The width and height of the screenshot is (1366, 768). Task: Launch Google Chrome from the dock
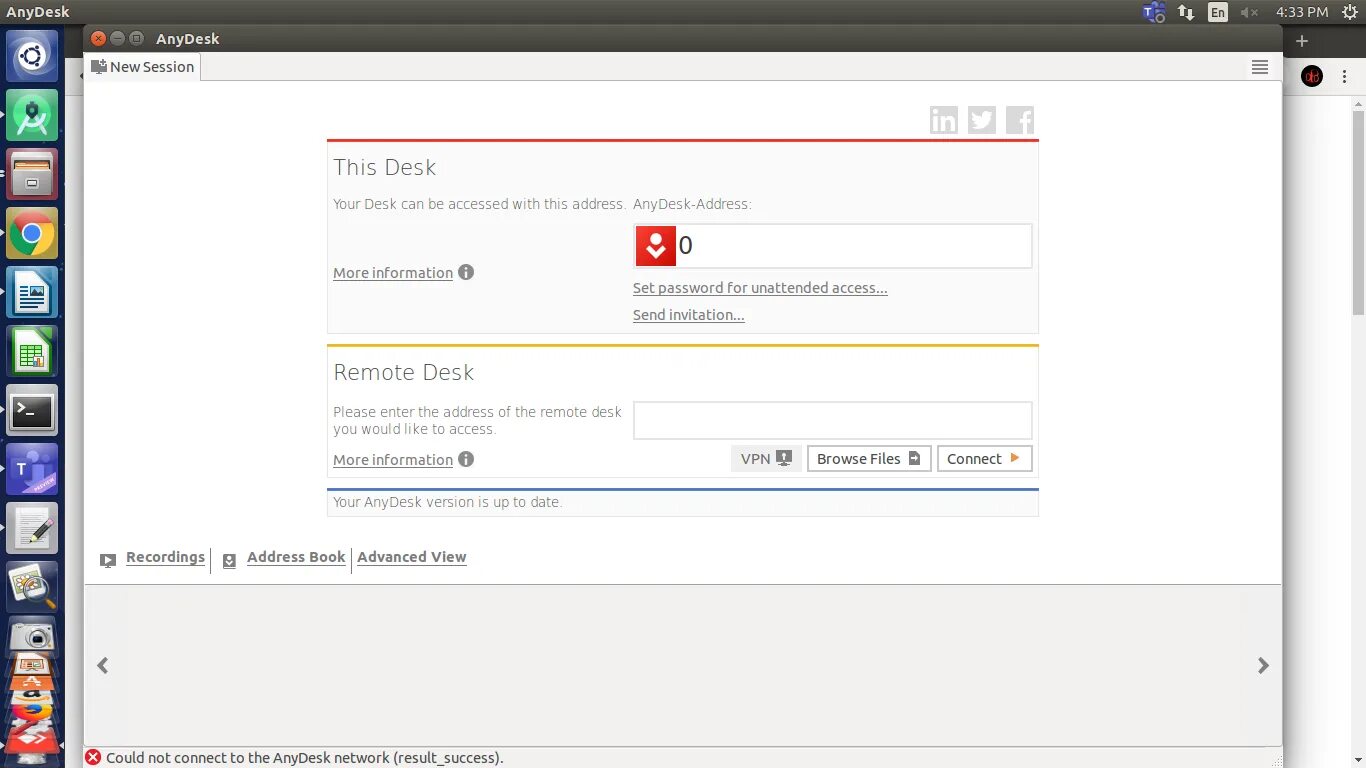[x=32, y=234]
